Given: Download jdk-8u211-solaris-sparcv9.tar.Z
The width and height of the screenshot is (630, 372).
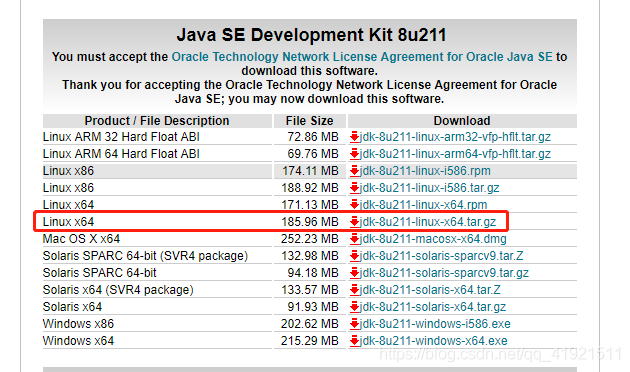Looking at the screenshot, I should click(x=442, y=255).
